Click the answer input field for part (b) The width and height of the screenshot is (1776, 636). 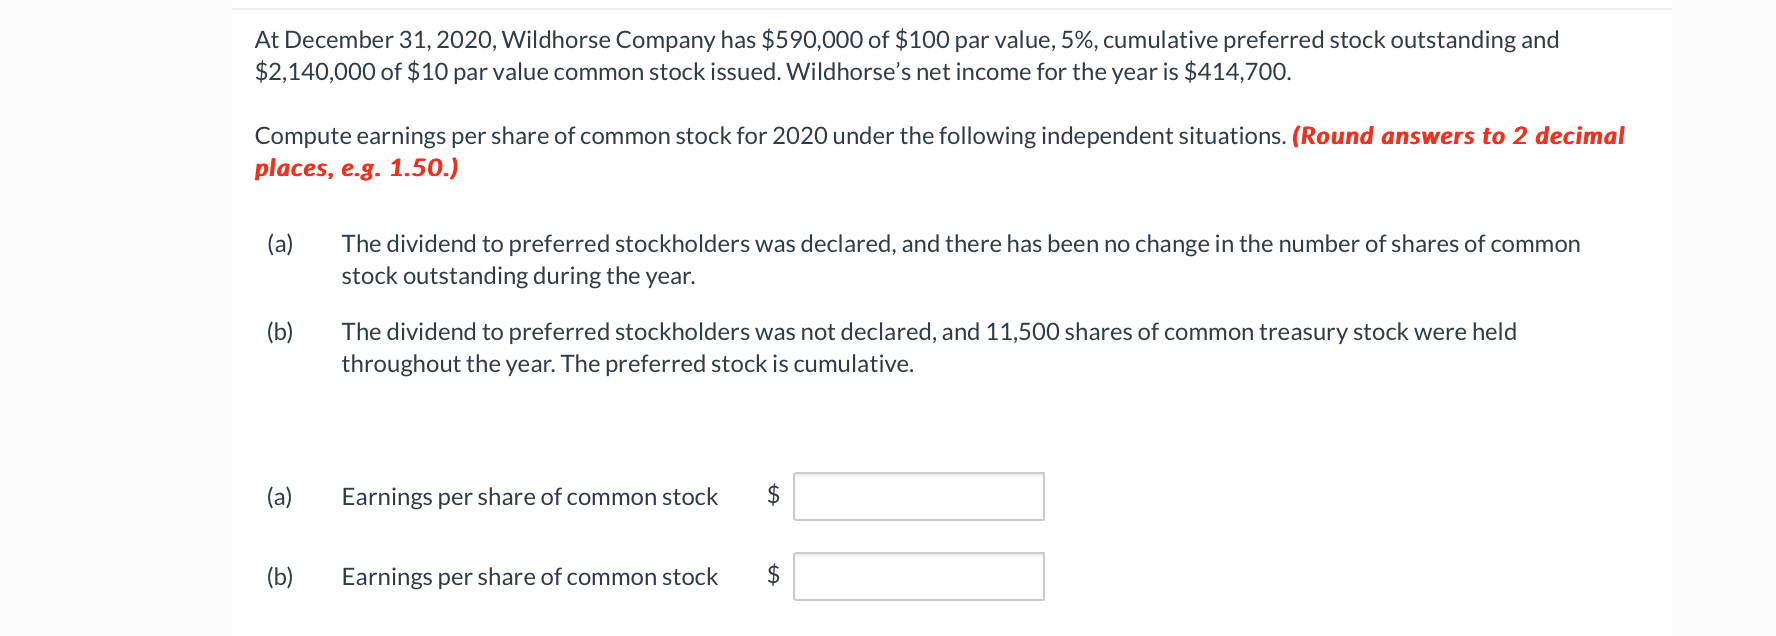tap(918, 576)
